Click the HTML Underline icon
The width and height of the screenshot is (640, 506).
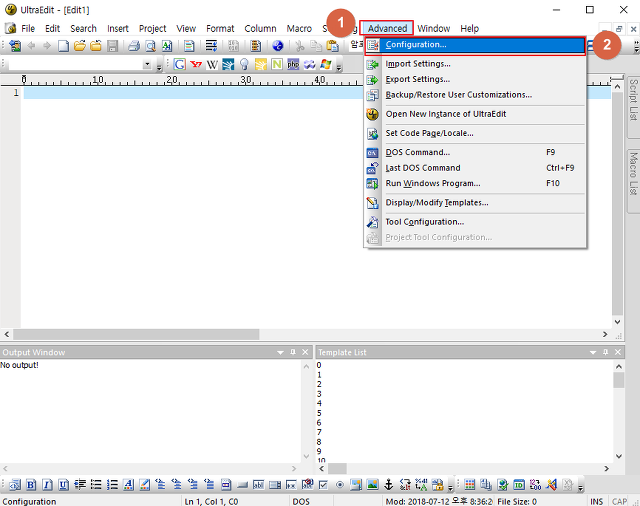(x=64, y=485)
